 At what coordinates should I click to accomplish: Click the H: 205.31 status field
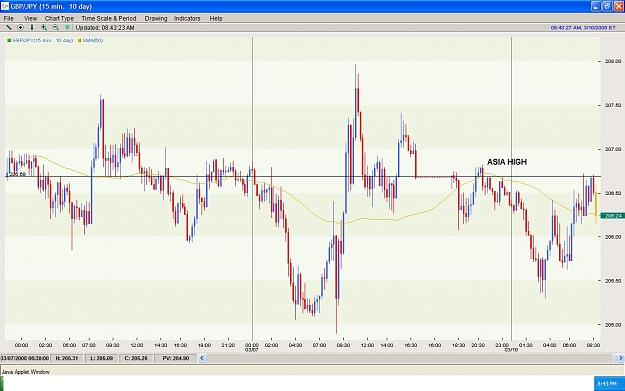coord(67,358)
